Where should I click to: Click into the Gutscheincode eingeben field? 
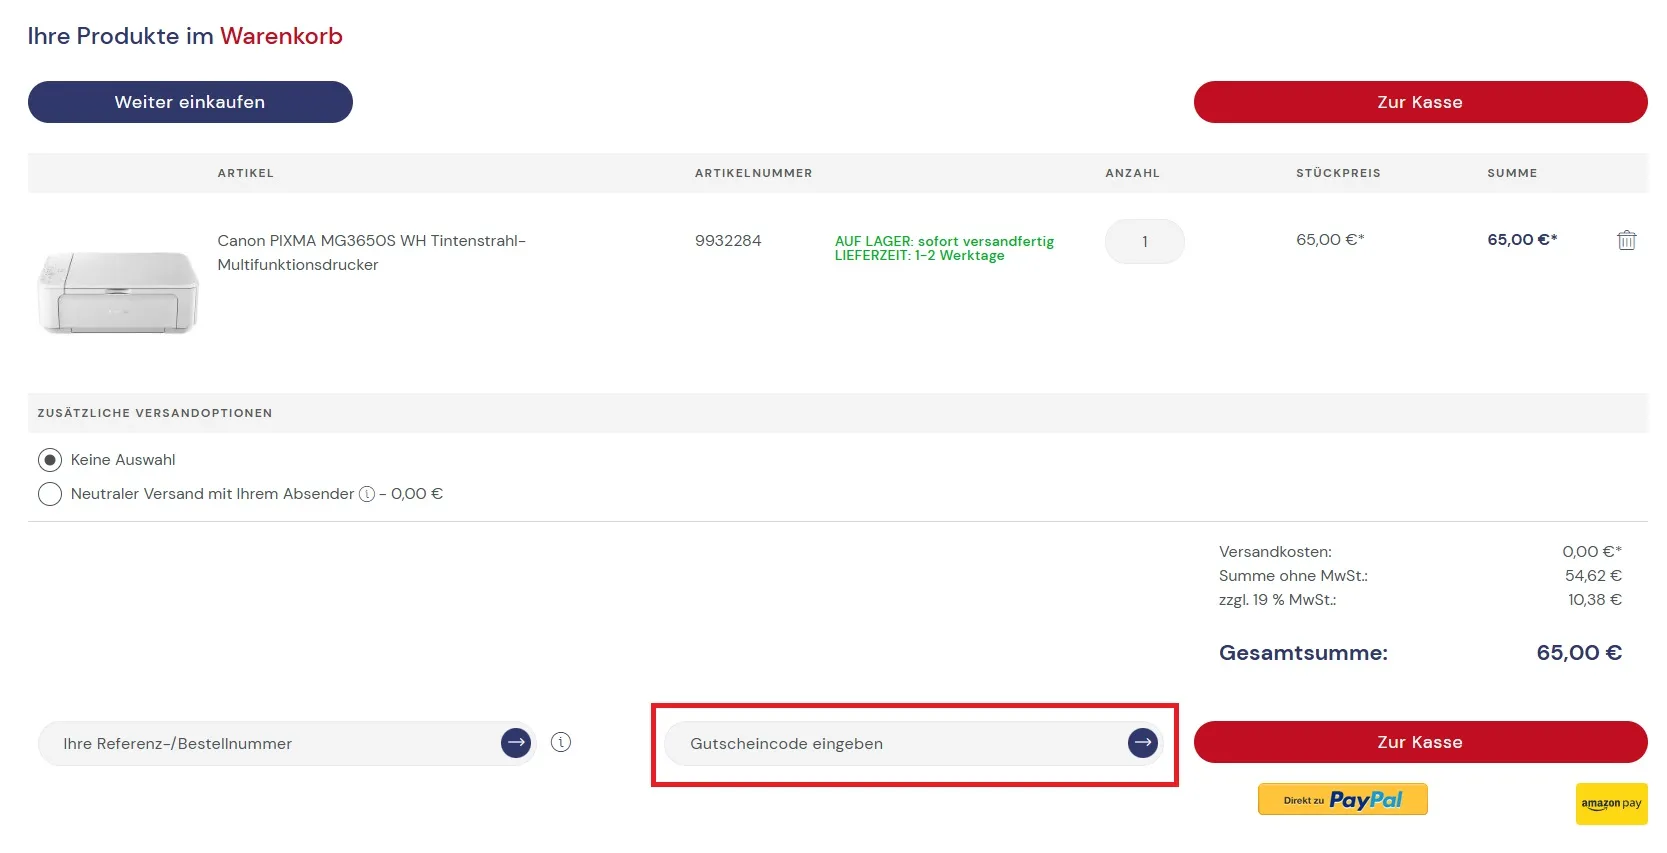tap(895, 744)
